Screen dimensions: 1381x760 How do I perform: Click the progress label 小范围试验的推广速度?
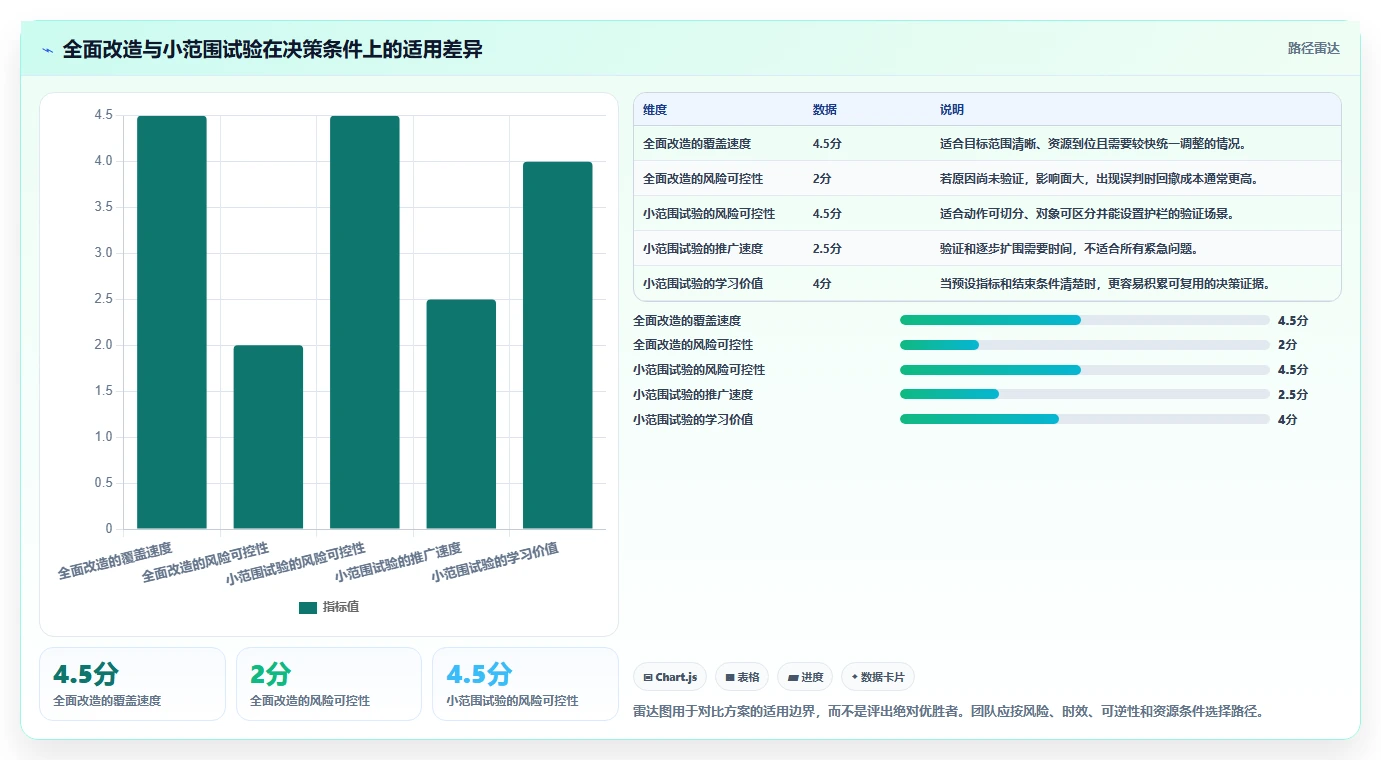point(693,395)
